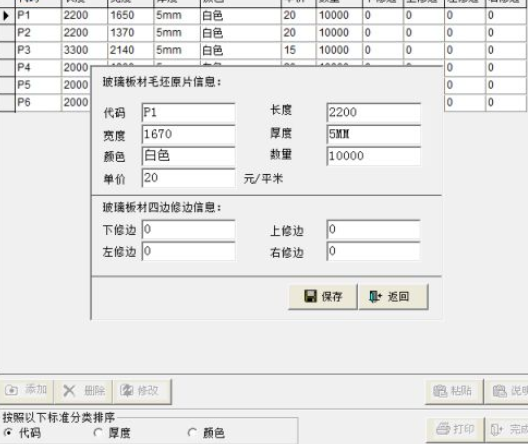
Task: Click the 删除 delete button
Action: pos(83,391)
